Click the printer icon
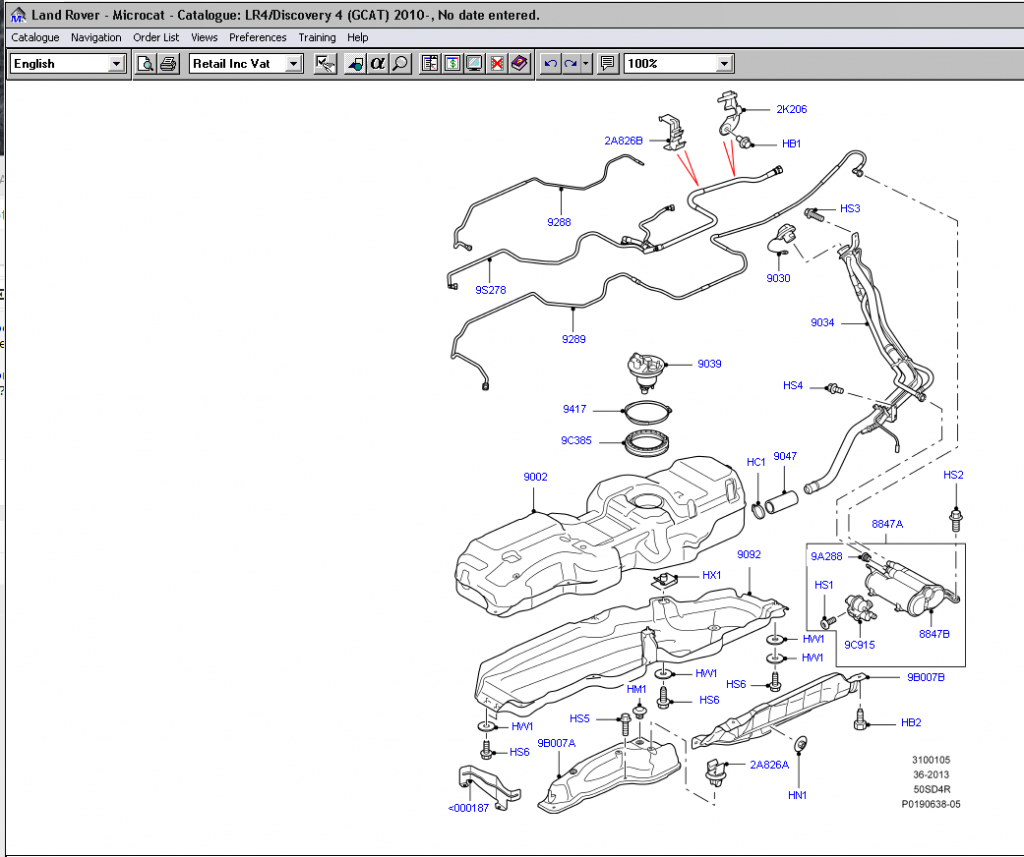This screenshot has width=1024, height=857. 168,63
